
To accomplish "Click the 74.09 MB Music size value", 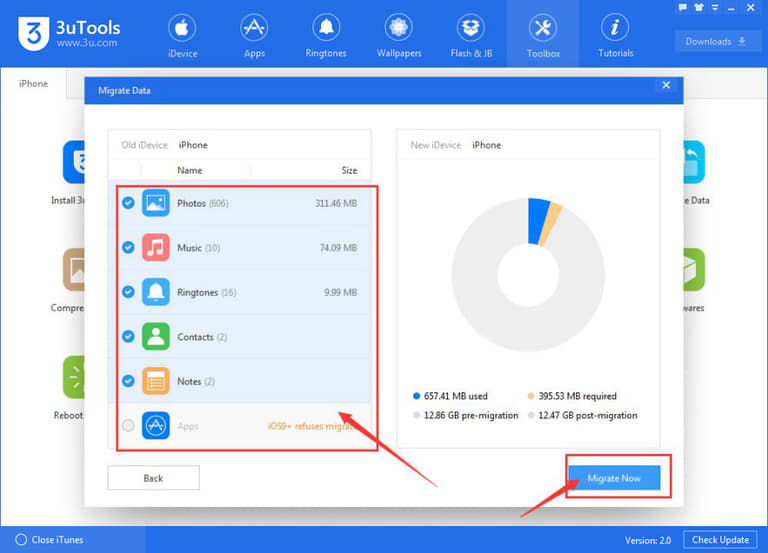I will click(x=338, y=248).
